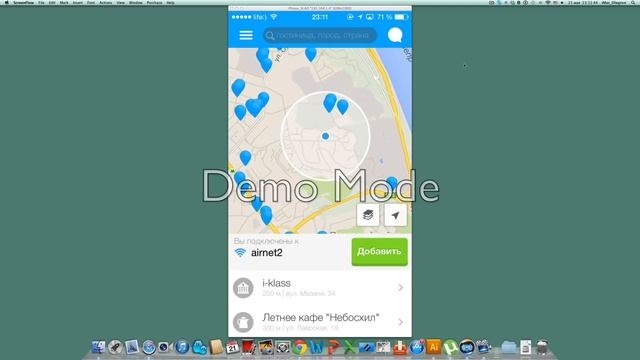Open the Летнее кафе "Небосхил" entry
The width and height of the screenshot is (640, 360).
[x=320, y=322]
